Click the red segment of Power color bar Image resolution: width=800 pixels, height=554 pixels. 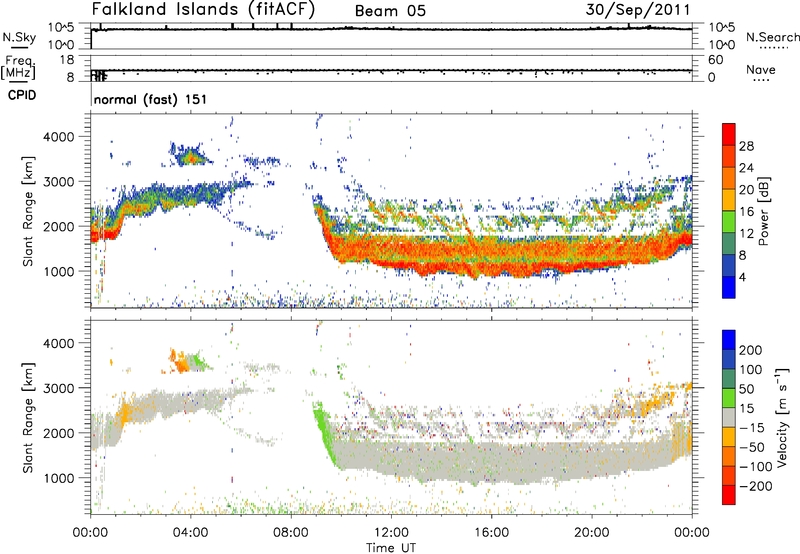[729, 134]
